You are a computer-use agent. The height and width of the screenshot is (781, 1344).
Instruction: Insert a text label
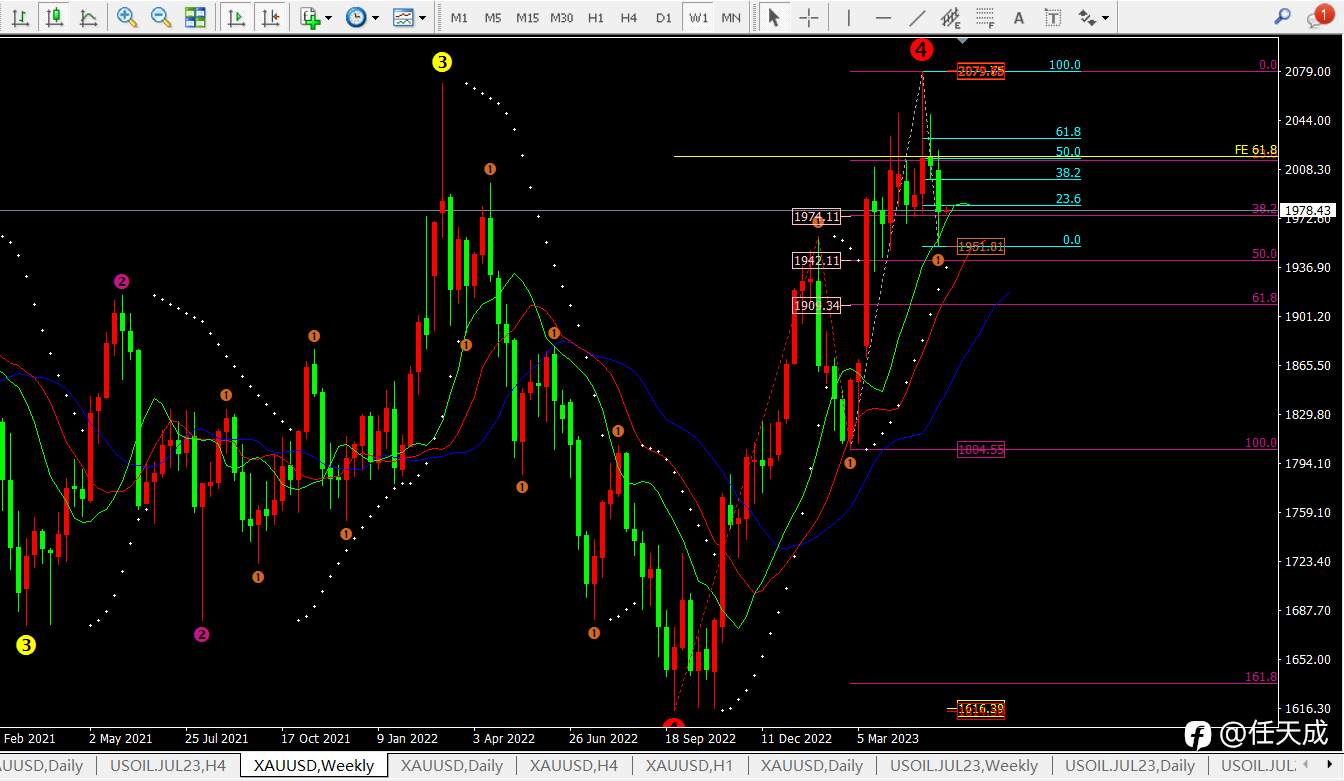point(1052,17)
